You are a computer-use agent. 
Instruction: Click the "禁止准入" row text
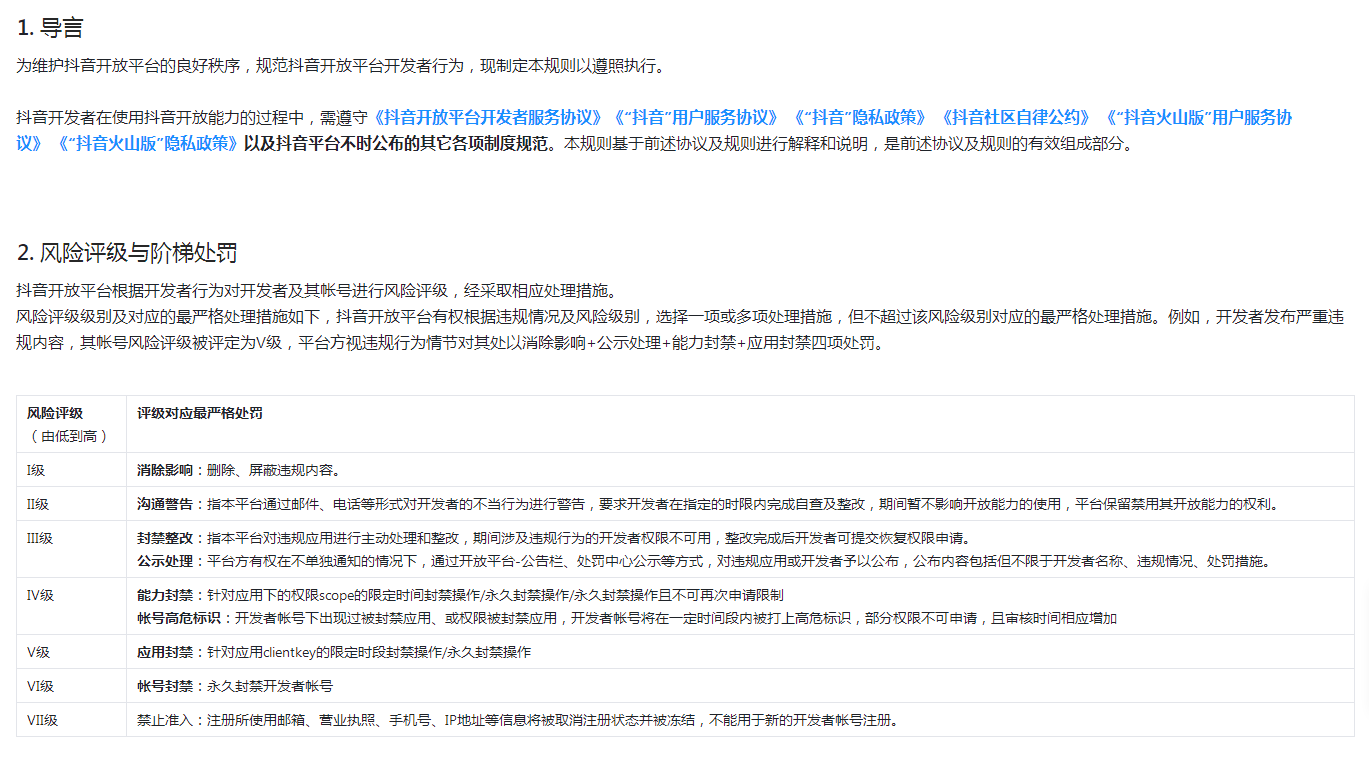(517, 720)
